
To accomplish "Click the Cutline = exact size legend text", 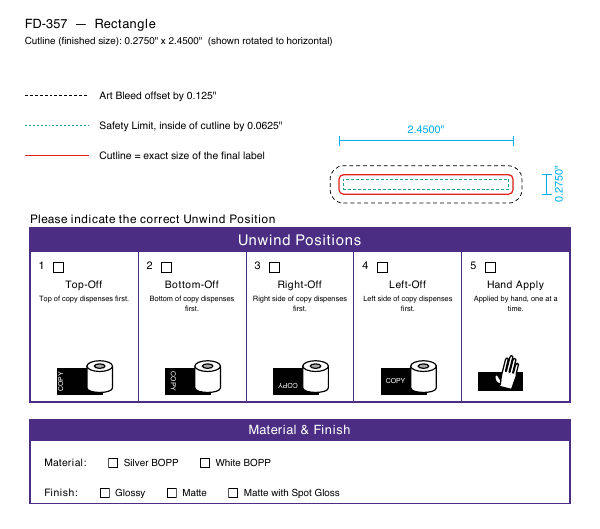I will [x=182, y=156].
